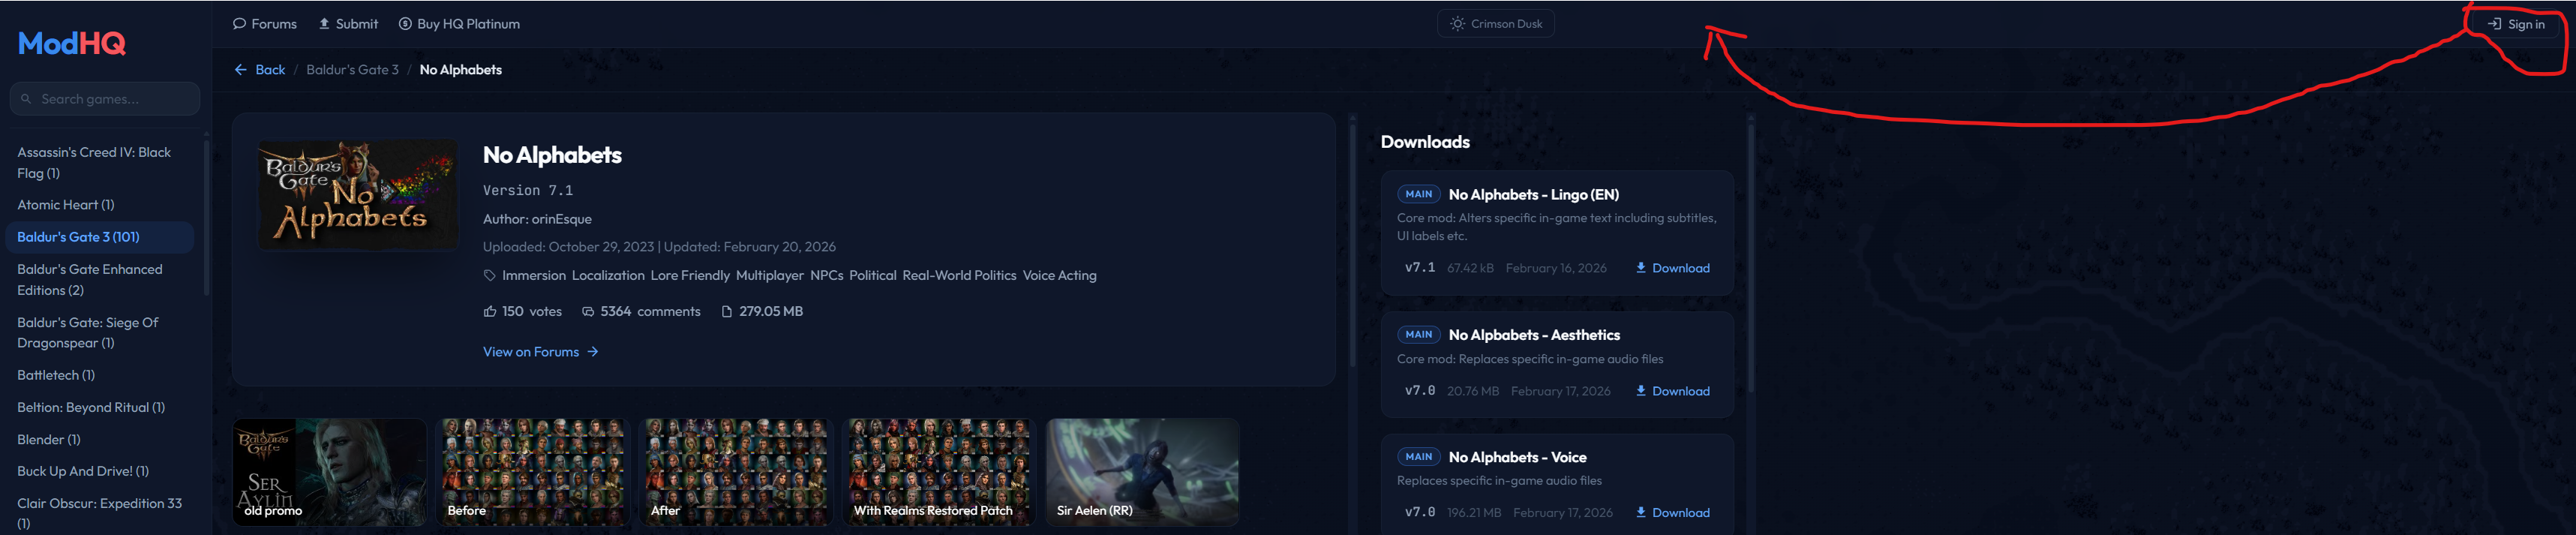Image resolution: width=2576 pixels, height=535 pixels.
Task: Click the Multiplayer tag
Action: click(770, 276)
